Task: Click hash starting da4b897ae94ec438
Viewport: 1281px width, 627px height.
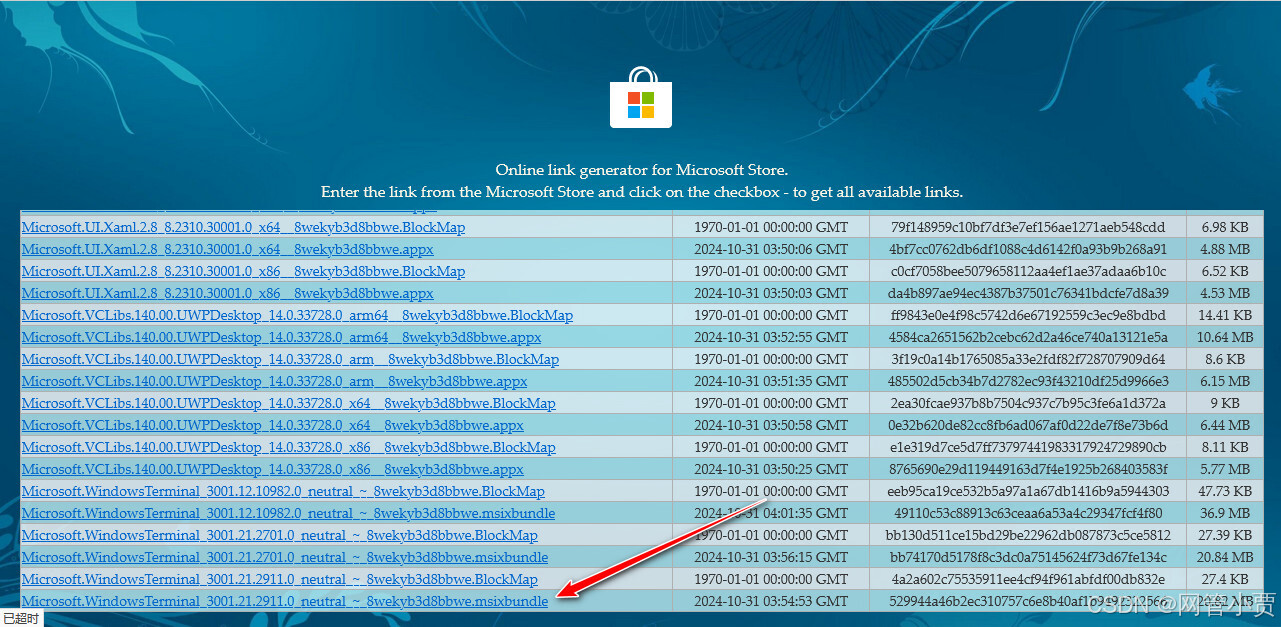Action: 1028,293
